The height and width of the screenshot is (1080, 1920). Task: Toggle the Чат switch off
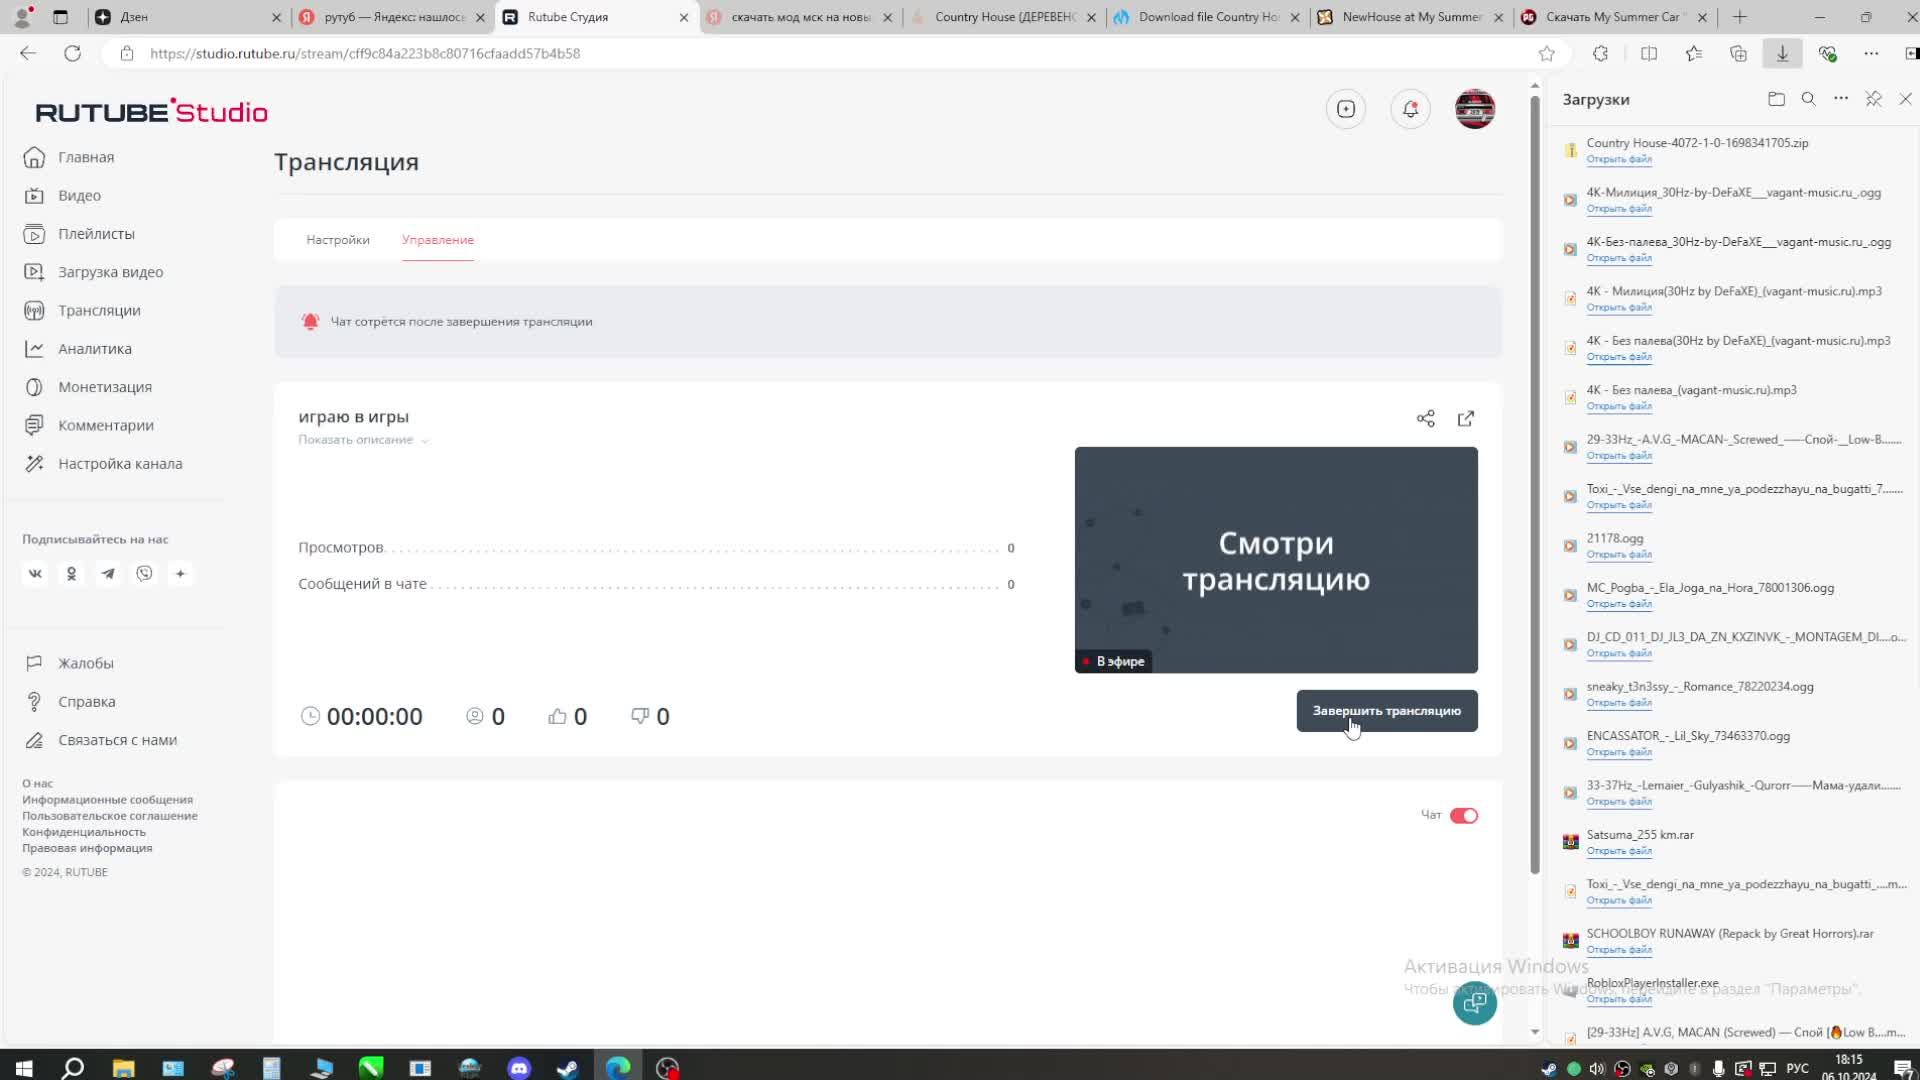pyautogui.click(x=1464, y=816)
